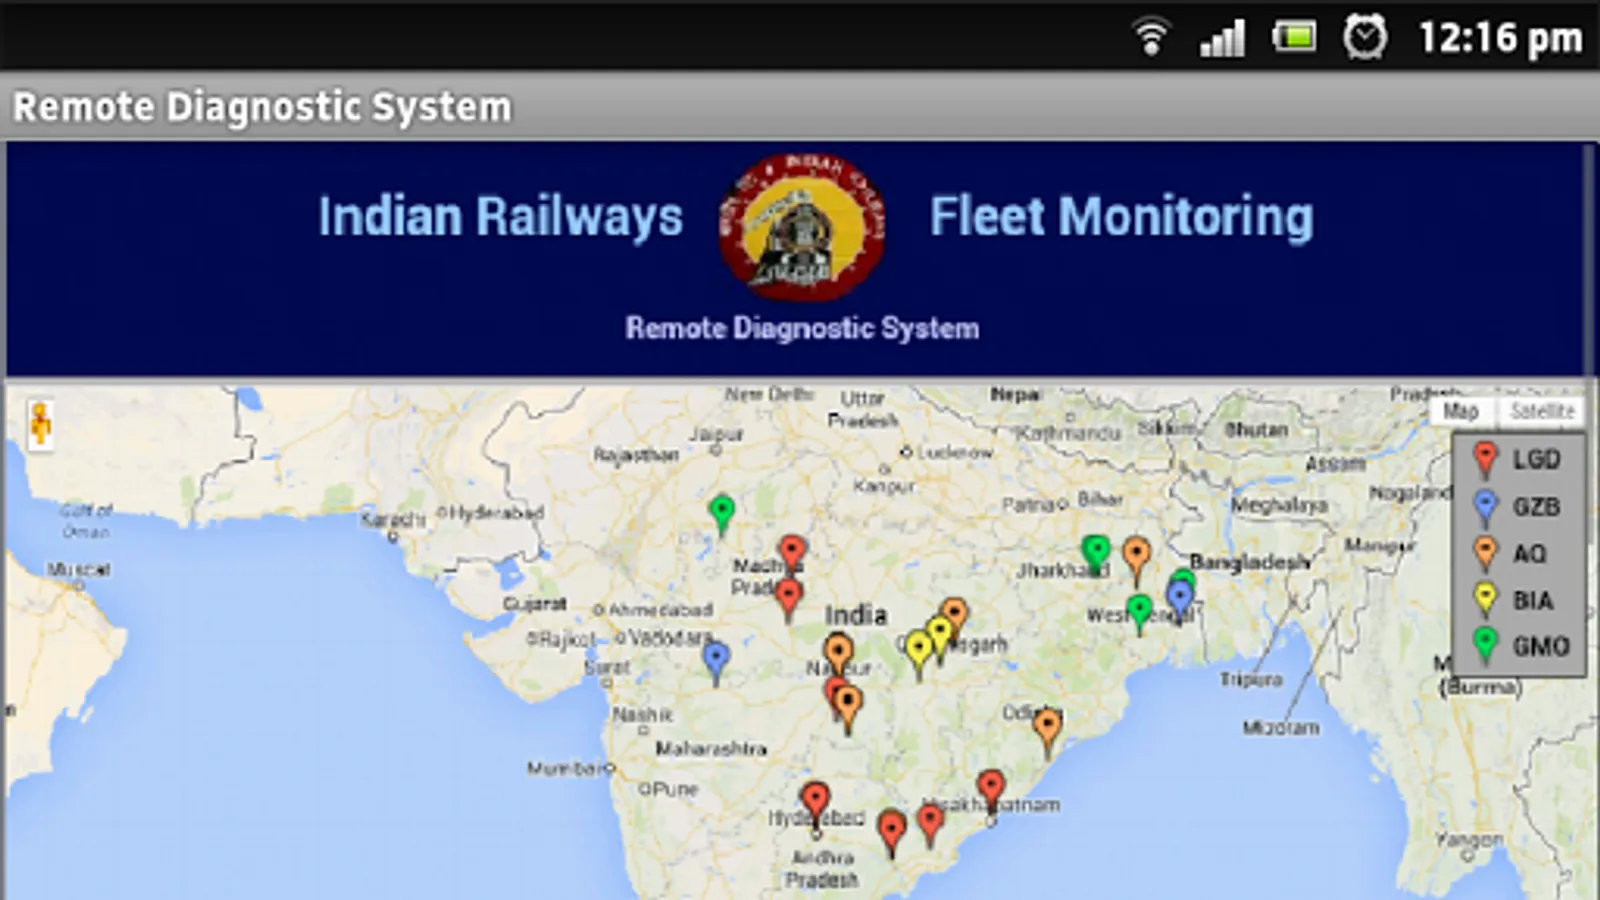This screenshot has width=1600, height=900.
Task: Tap the 'Mizoram' state label
Action: click(1281, 728)
